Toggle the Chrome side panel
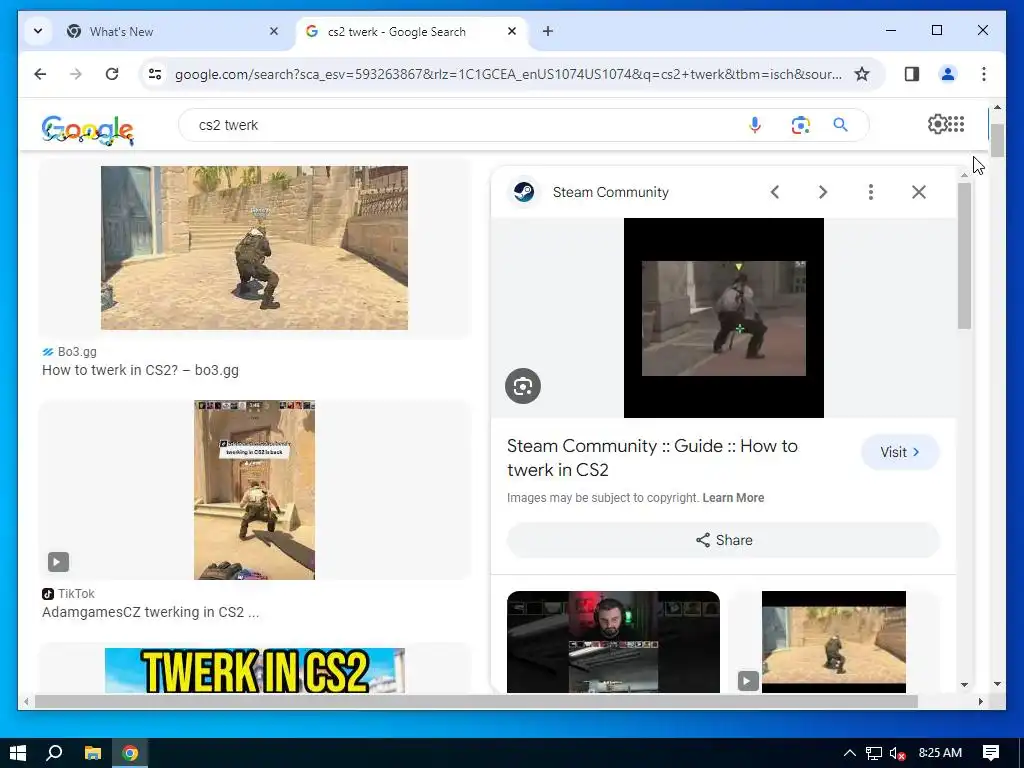 [x=912, y=74]
